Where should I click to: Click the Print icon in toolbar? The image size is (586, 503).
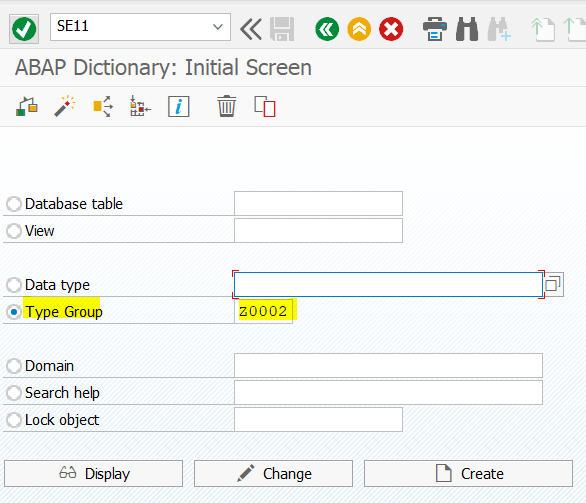[x=435, y=29]
